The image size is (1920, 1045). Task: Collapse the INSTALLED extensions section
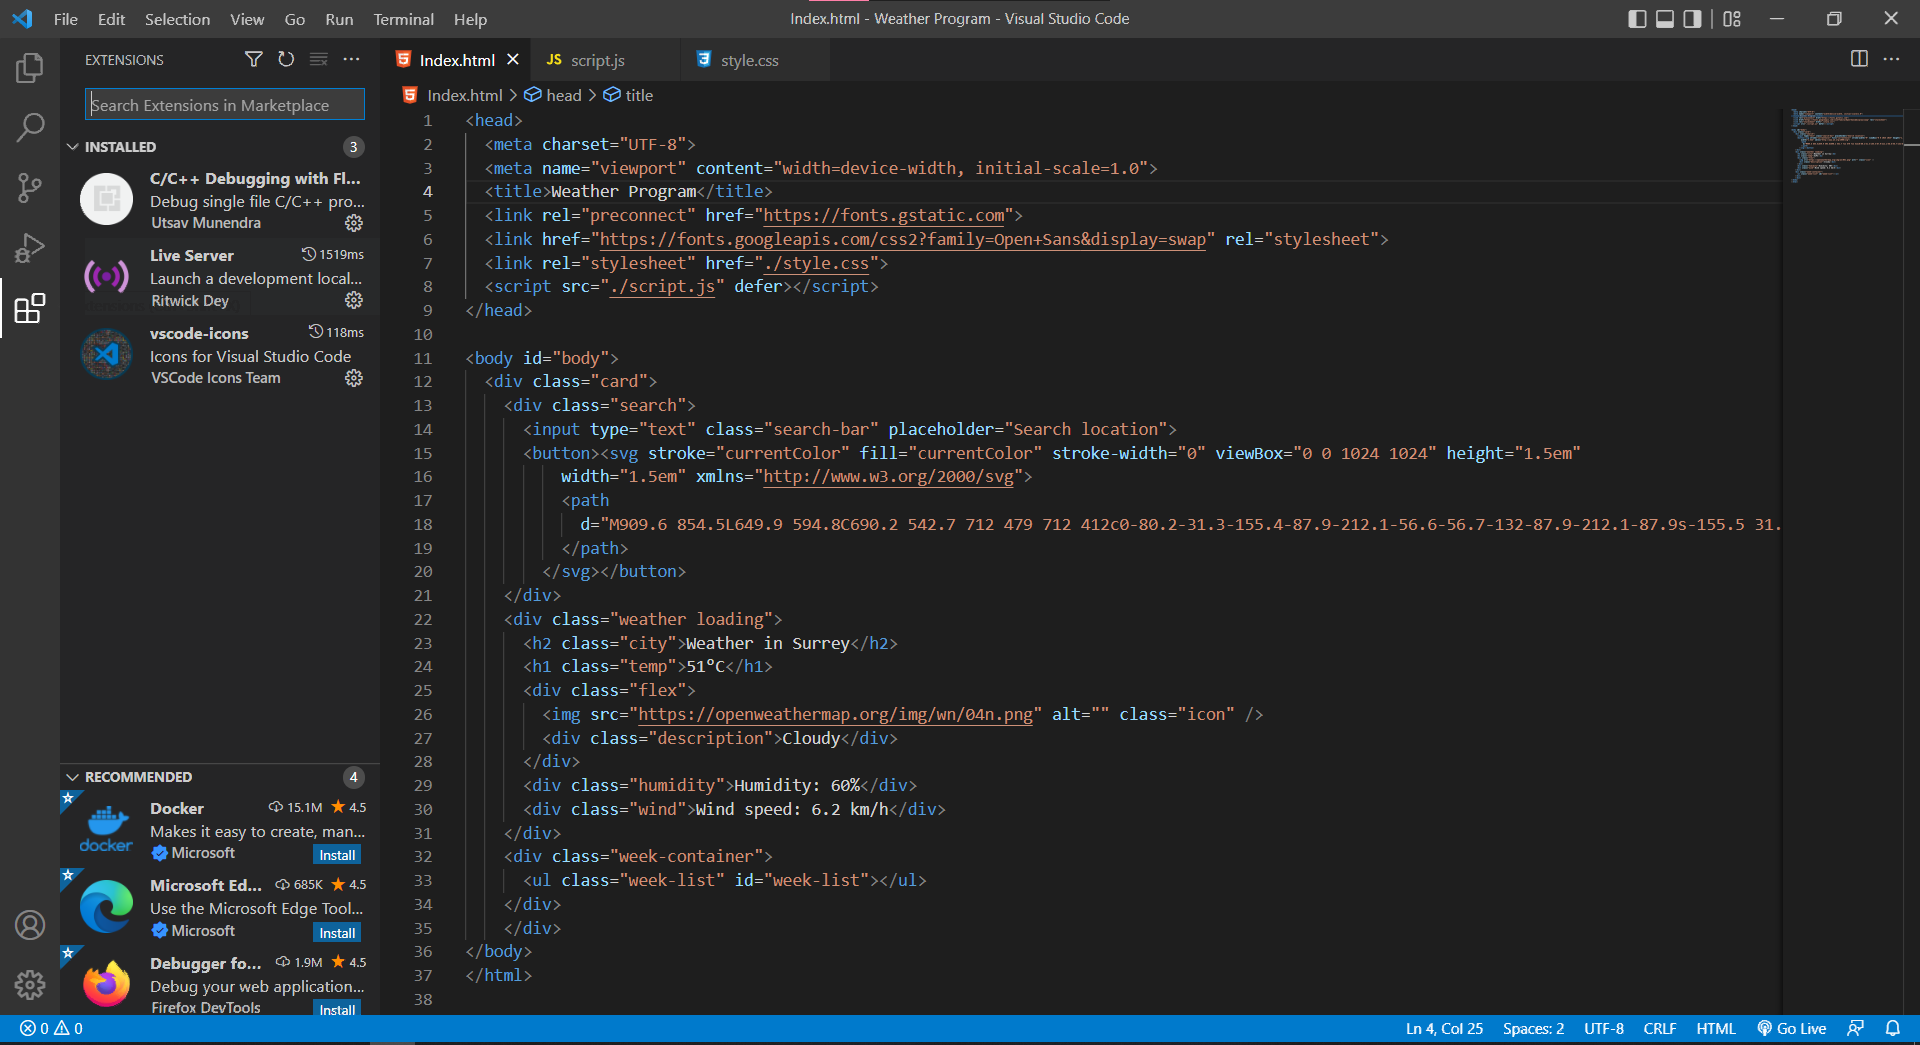click(x=73, y=146)
